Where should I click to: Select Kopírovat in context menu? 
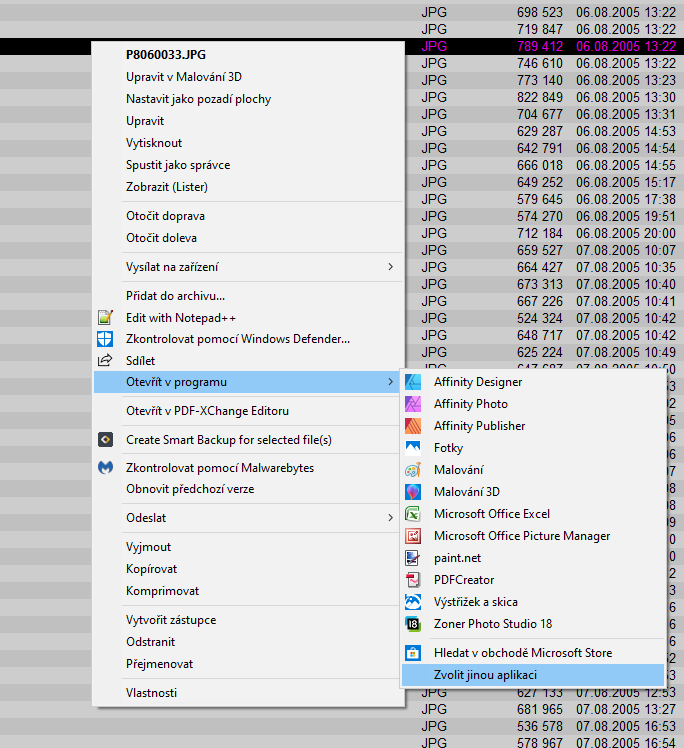pyautogui.click(x=248, y=569)
